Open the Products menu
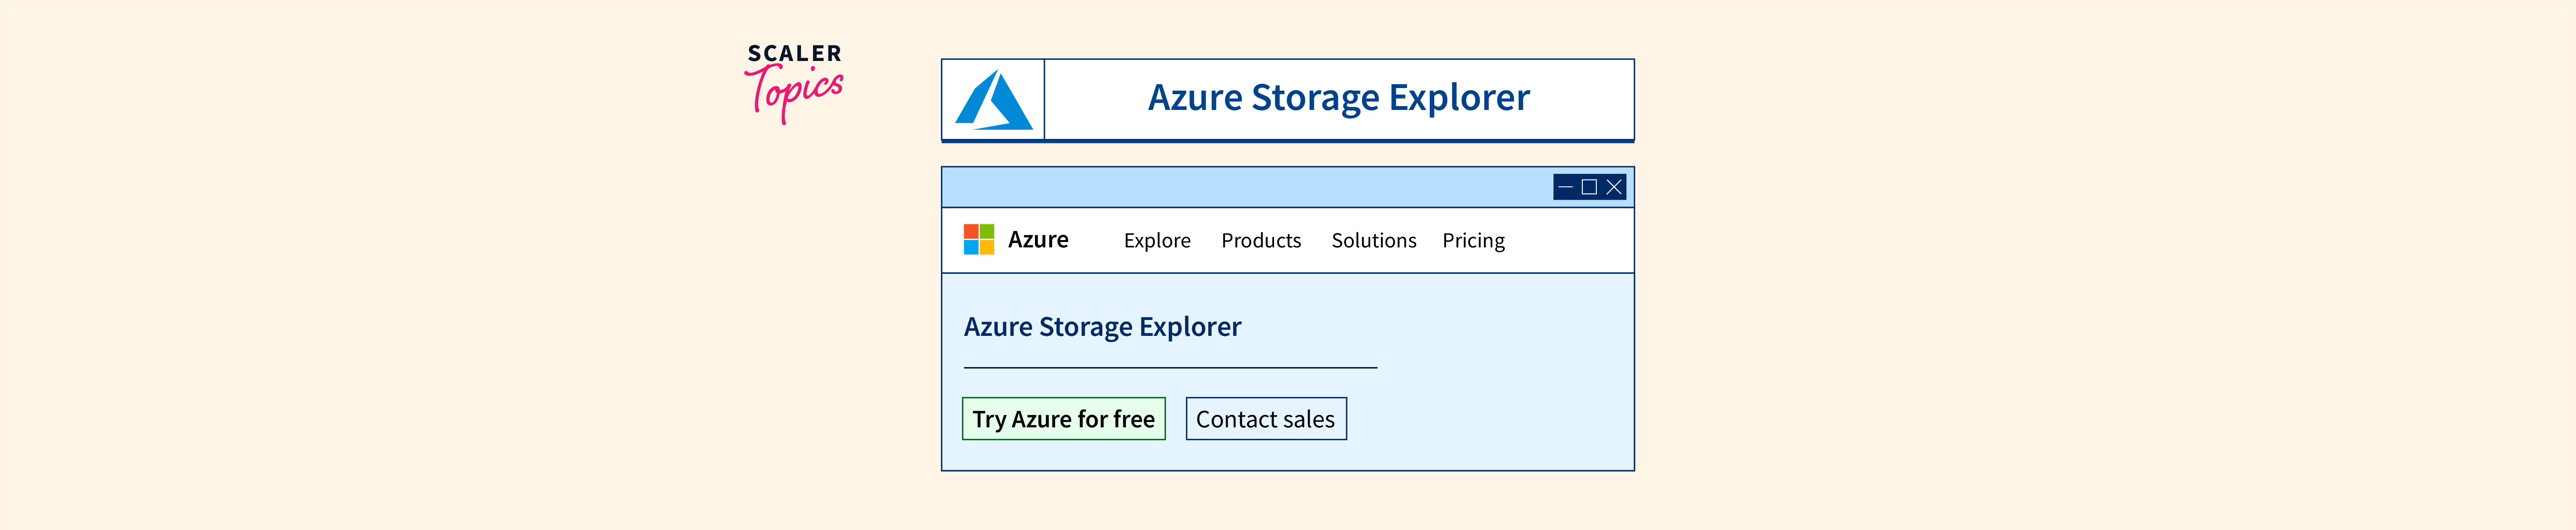2576x530 pixels. [1261, 241]
